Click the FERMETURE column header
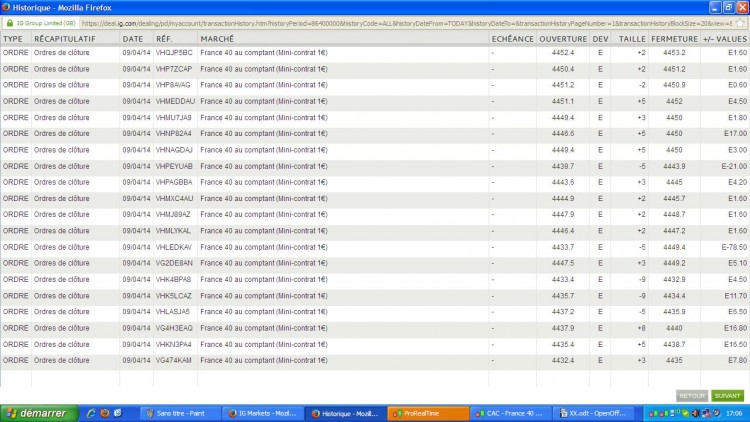The width and height of the screenshot is (750, 422). point(674,39)
